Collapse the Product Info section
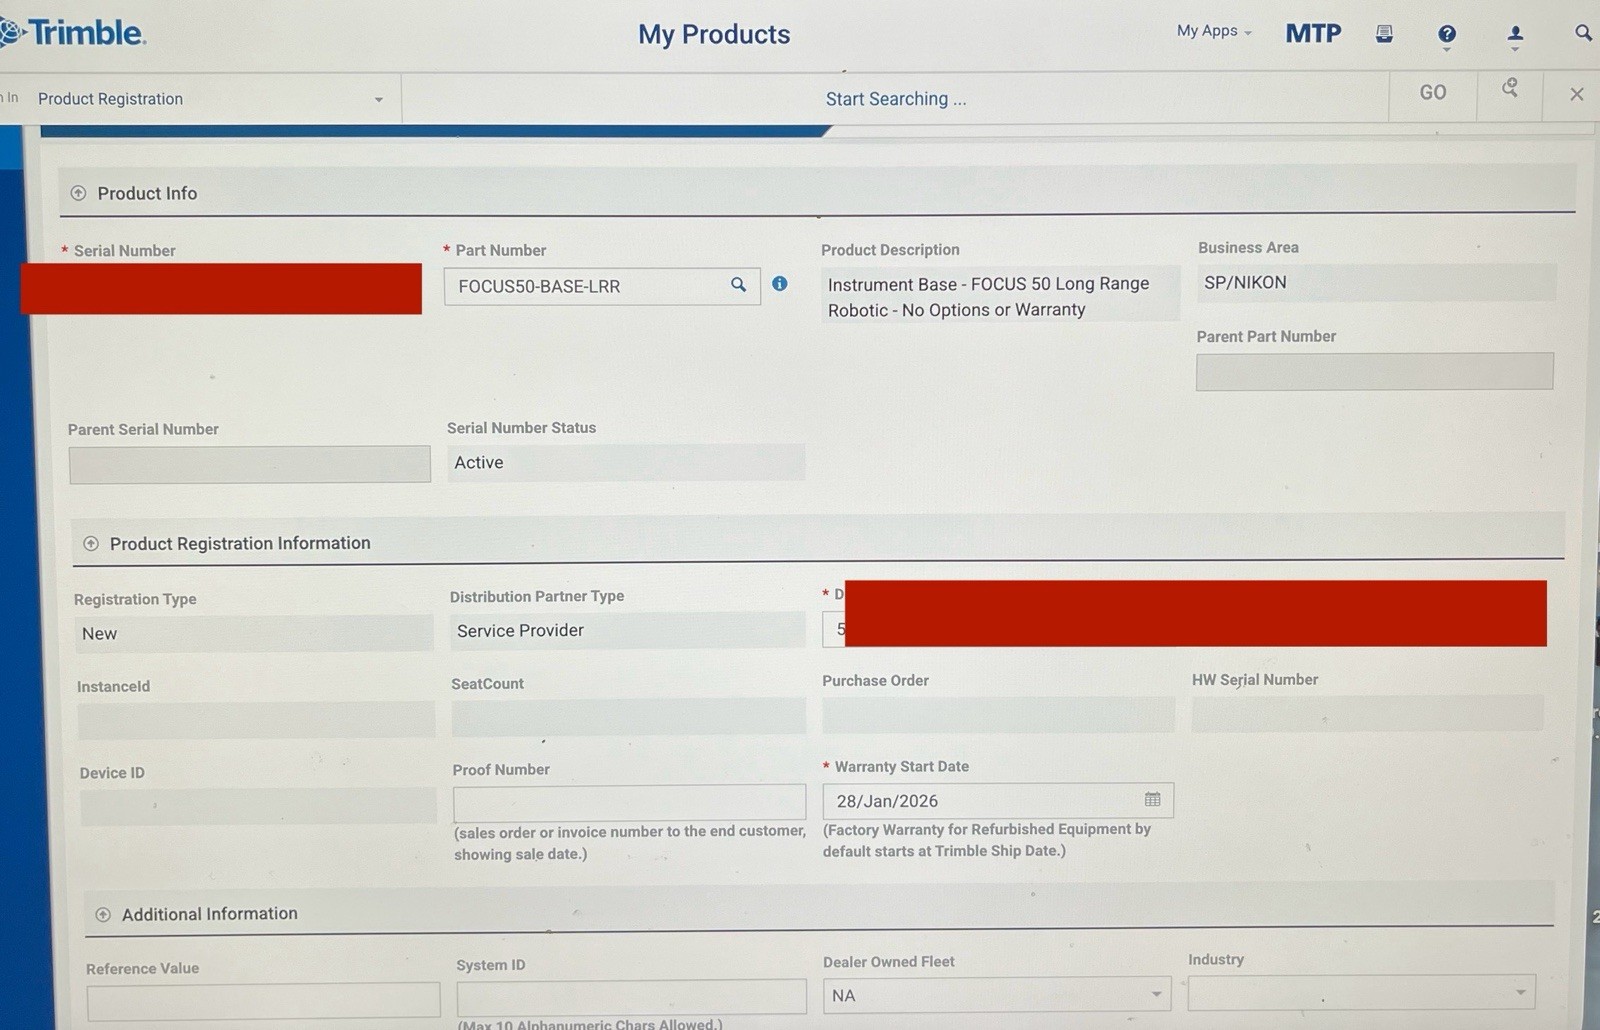 pyautogui.click(x=78, y=193)
